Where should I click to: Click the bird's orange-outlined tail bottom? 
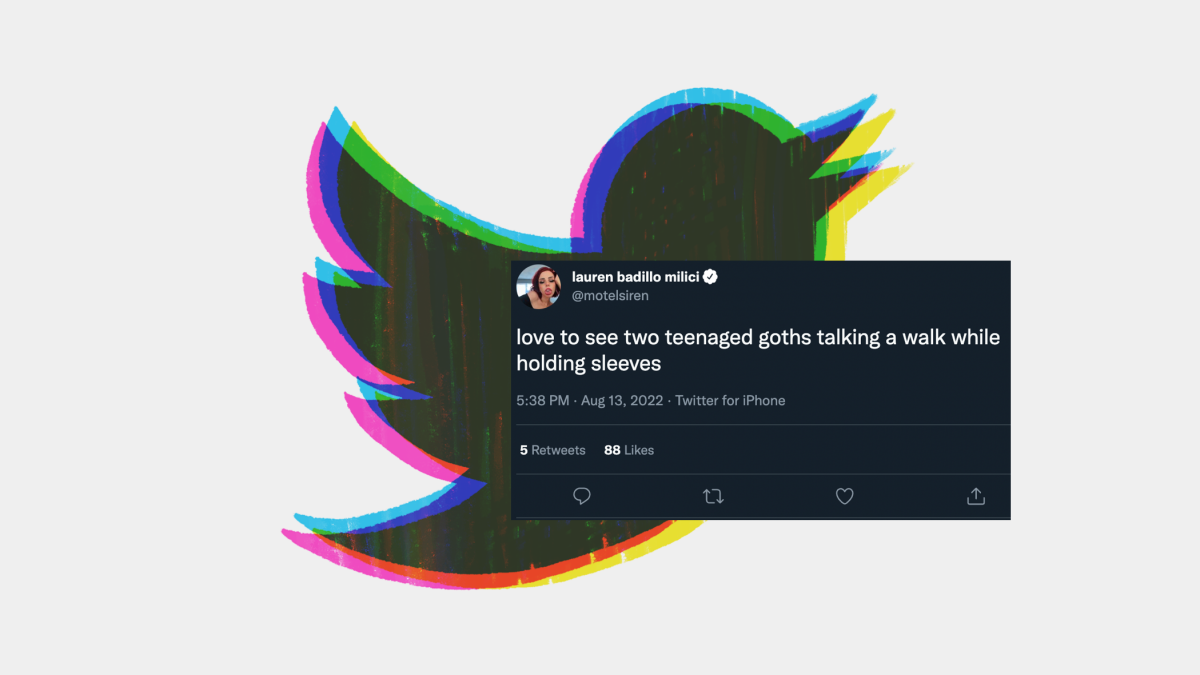click(420, 570)
